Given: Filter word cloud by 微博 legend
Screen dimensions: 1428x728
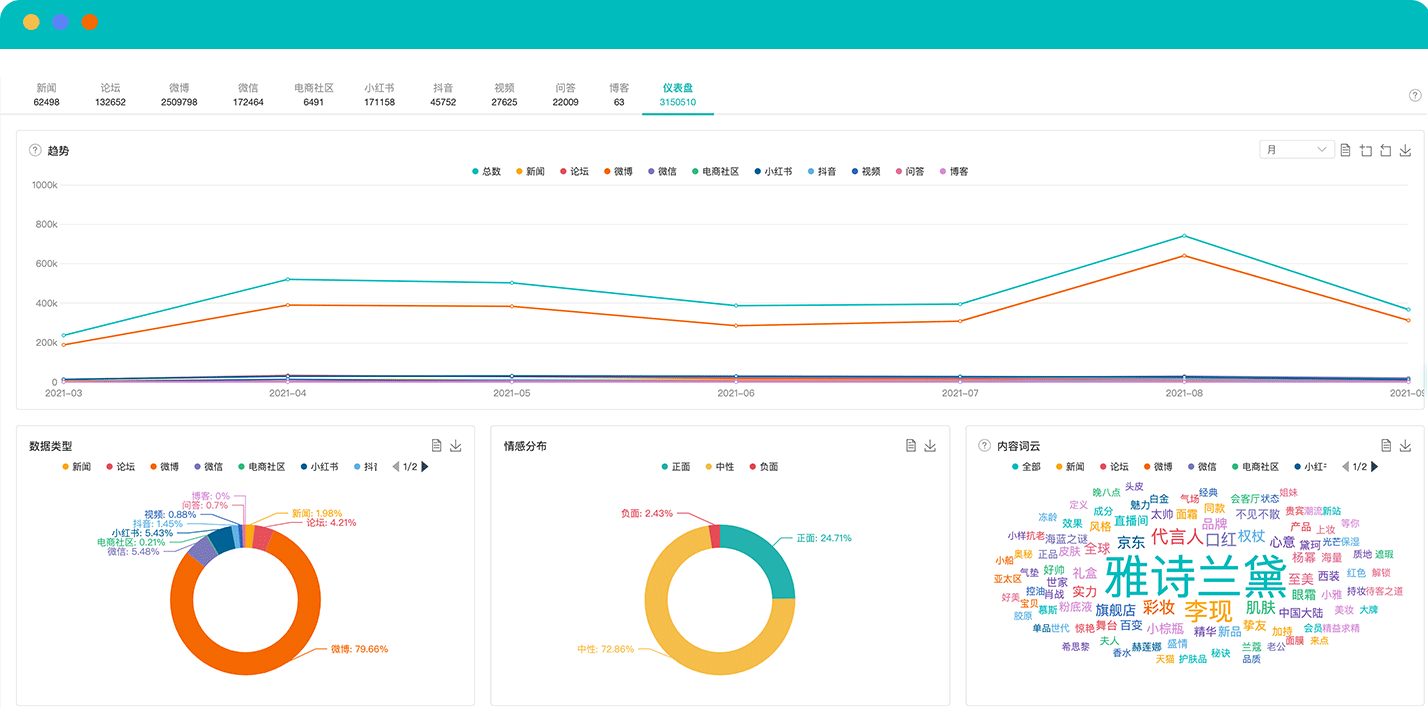Looking at the screenshot, I should point(1159,467).
